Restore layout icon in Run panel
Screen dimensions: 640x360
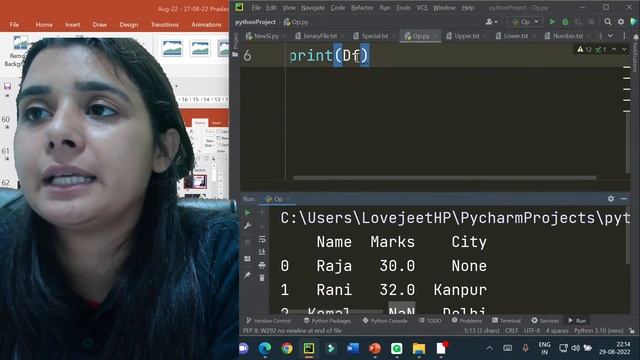click(x=247, y=259)
